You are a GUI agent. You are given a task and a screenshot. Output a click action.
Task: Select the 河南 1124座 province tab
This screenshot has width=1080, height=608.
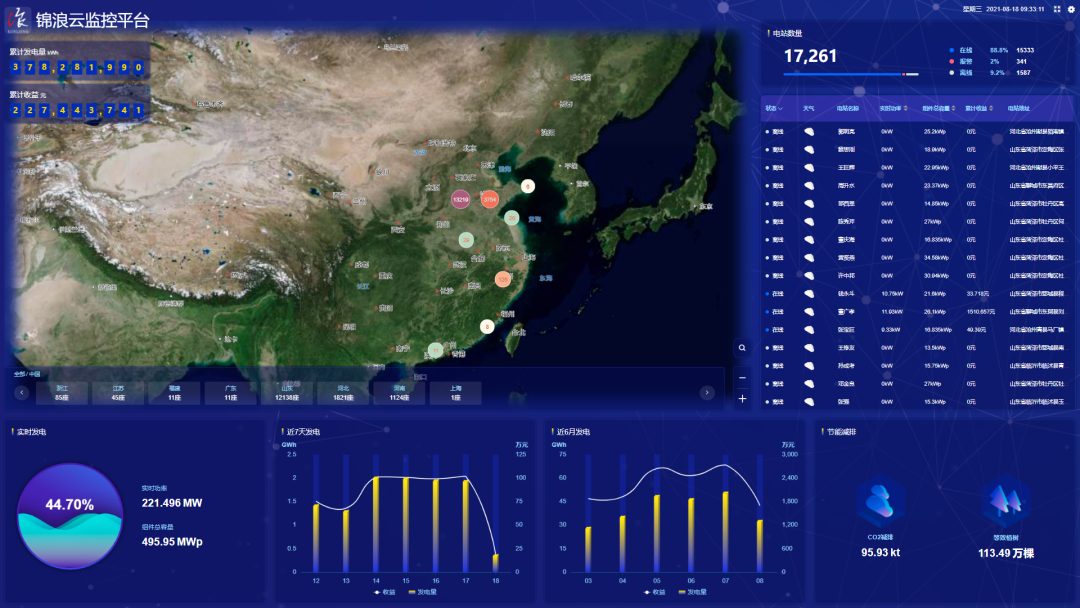[x=399, y=393]
